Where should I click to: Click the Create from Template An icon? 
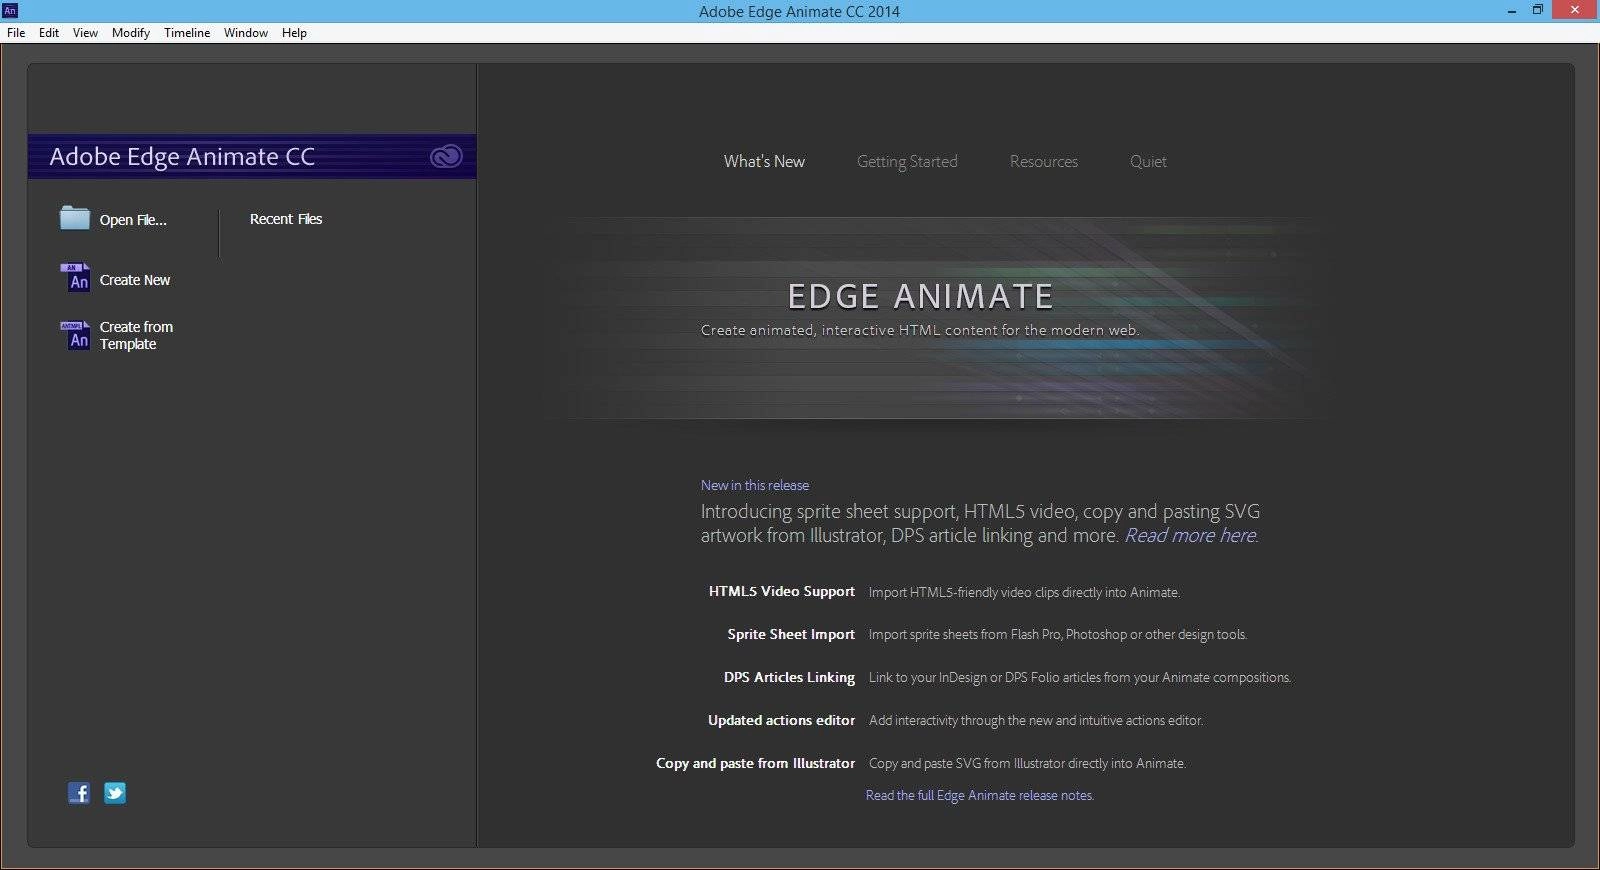point(75,335)
